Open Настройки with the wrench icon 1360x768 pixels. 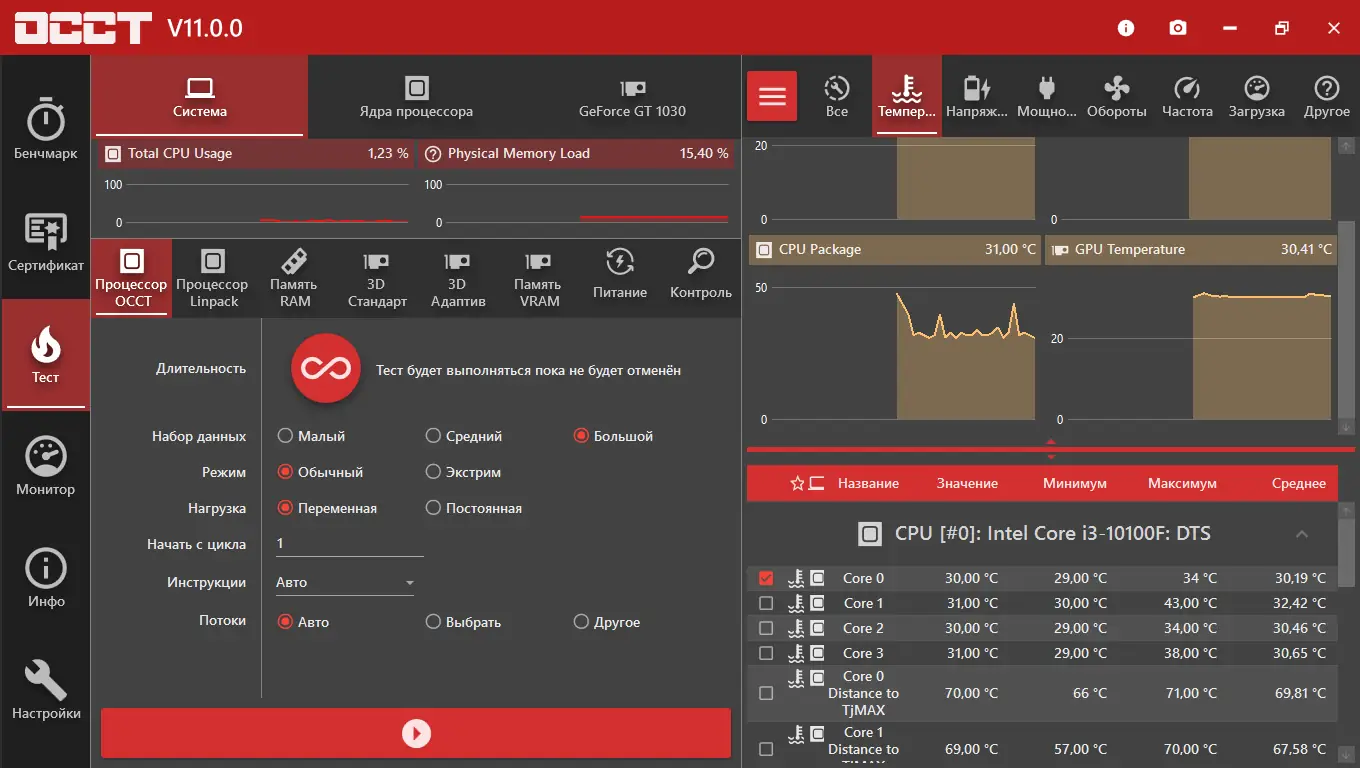click(x=45, y=690)
